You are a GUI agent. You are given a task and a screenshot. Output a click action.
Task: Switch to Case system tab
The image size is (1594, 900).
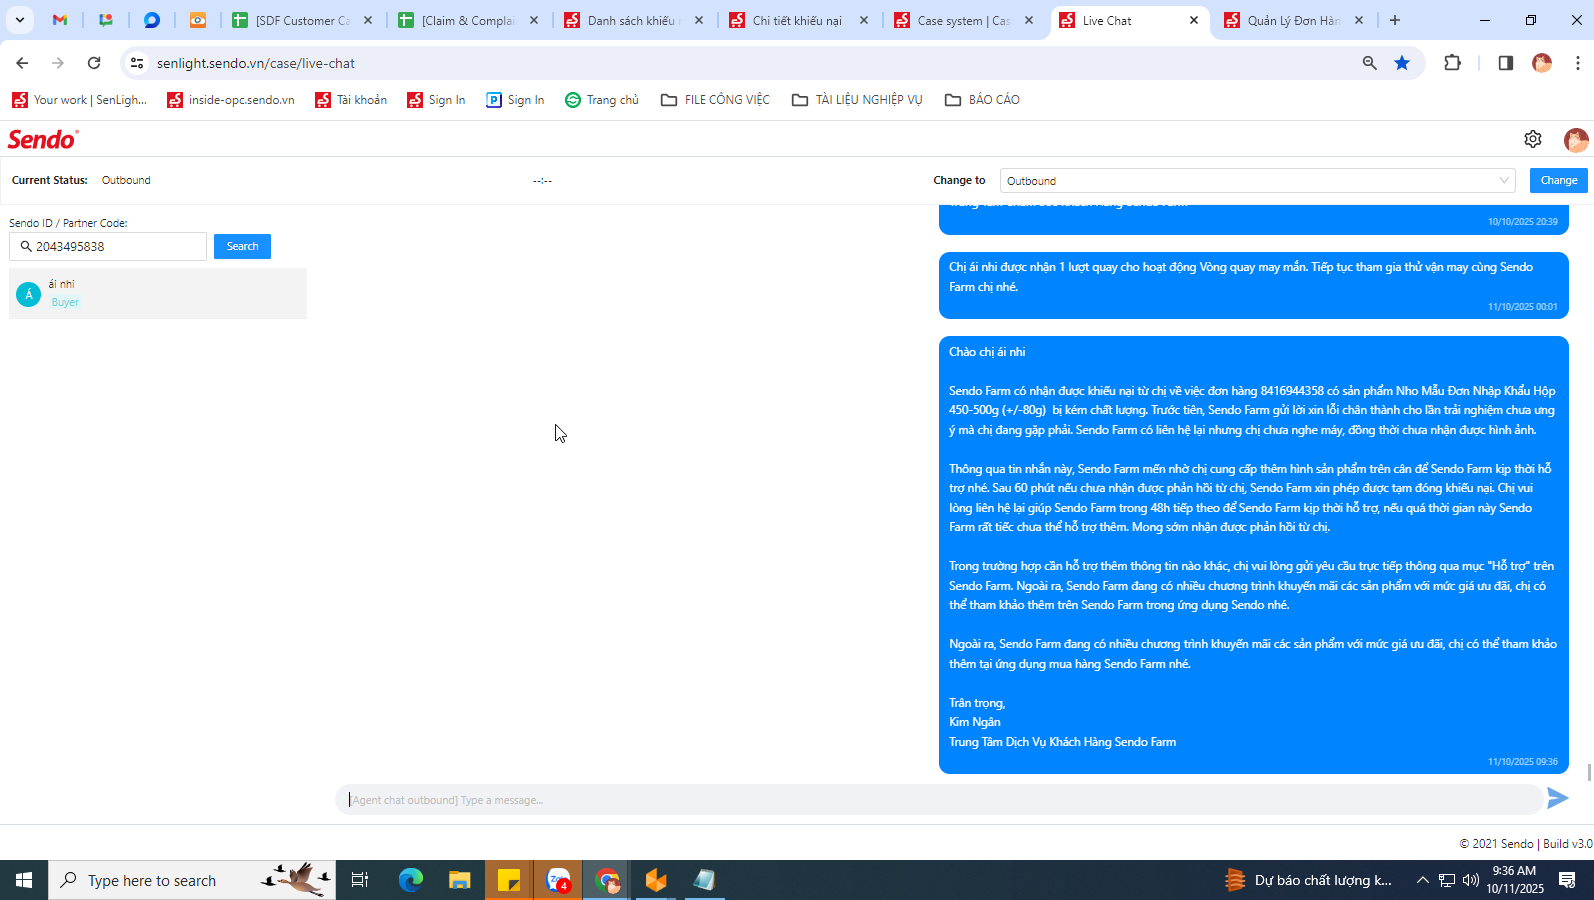tap(964, 20)
